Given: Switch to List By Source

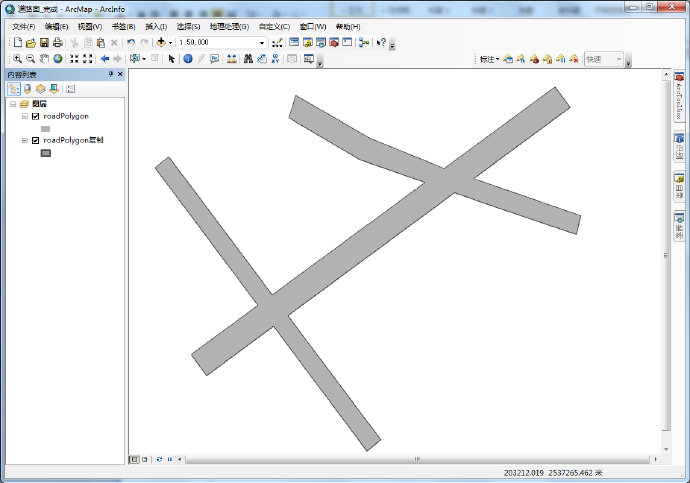Looking at the screenshot, I should pyautogui.click(x=27, y=89).
